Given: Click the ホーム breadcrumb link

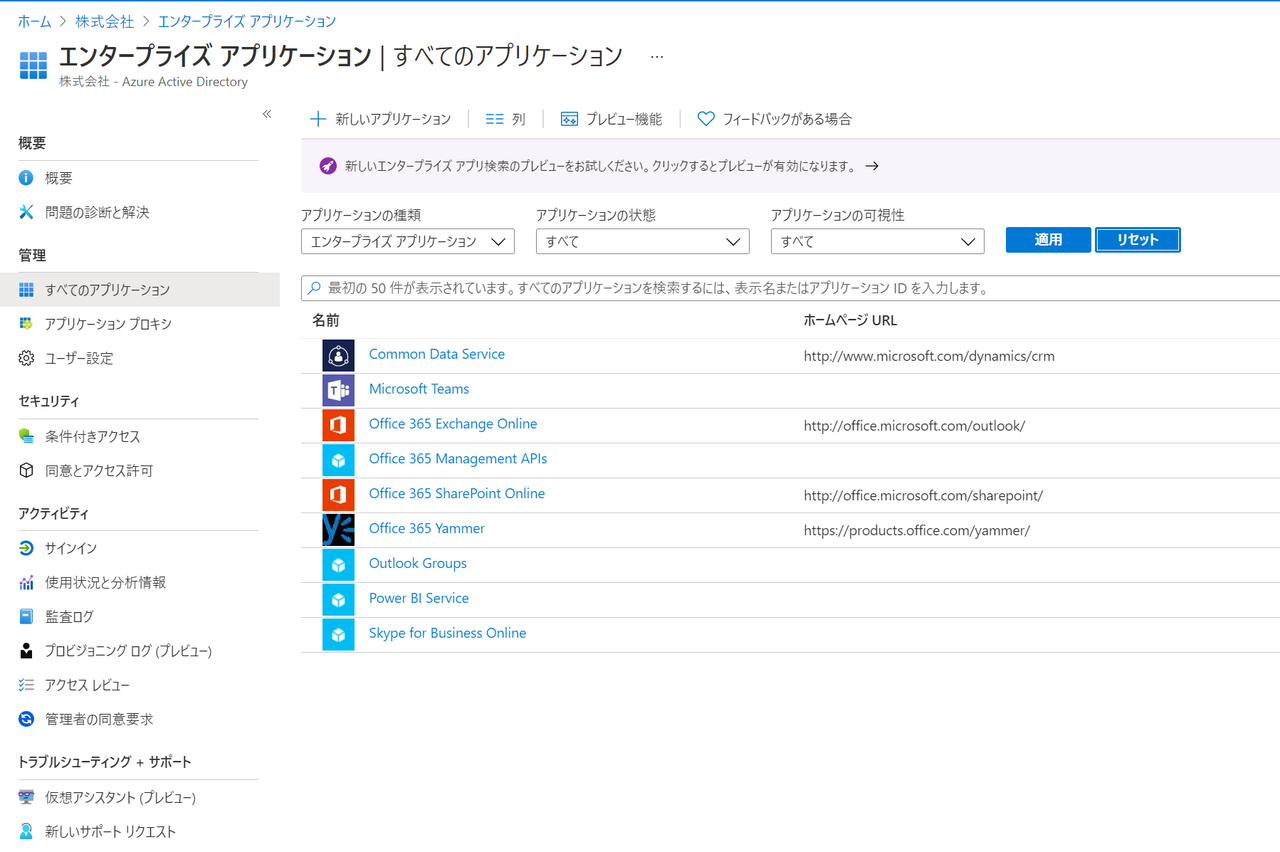Looking at the screenshot, I should point(34,21).
